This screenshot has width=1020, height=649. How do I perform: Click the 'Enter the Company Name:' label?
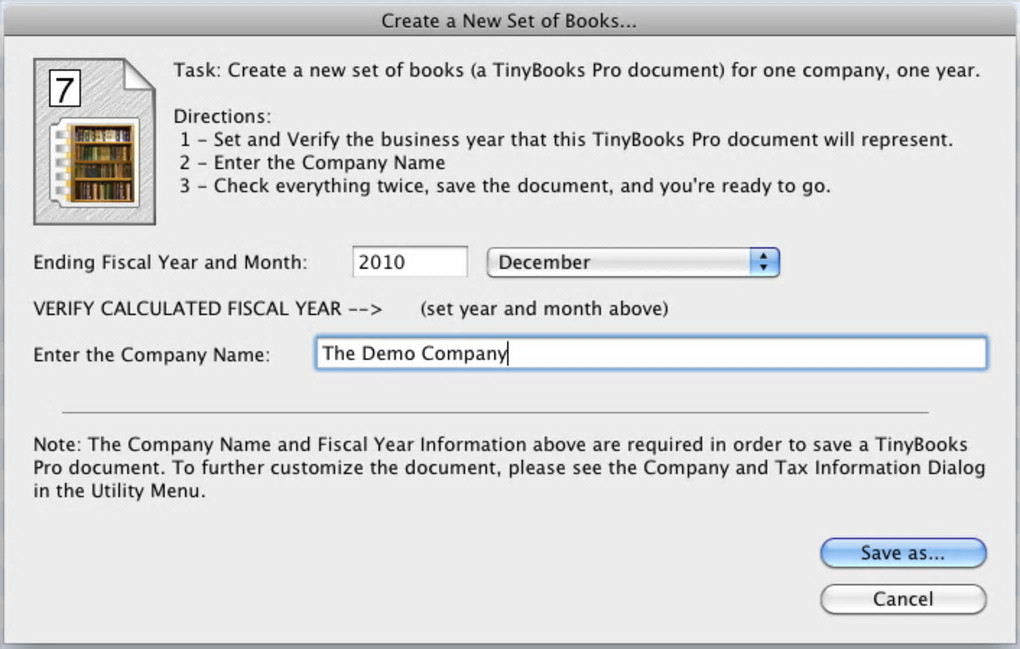[152, 355]
